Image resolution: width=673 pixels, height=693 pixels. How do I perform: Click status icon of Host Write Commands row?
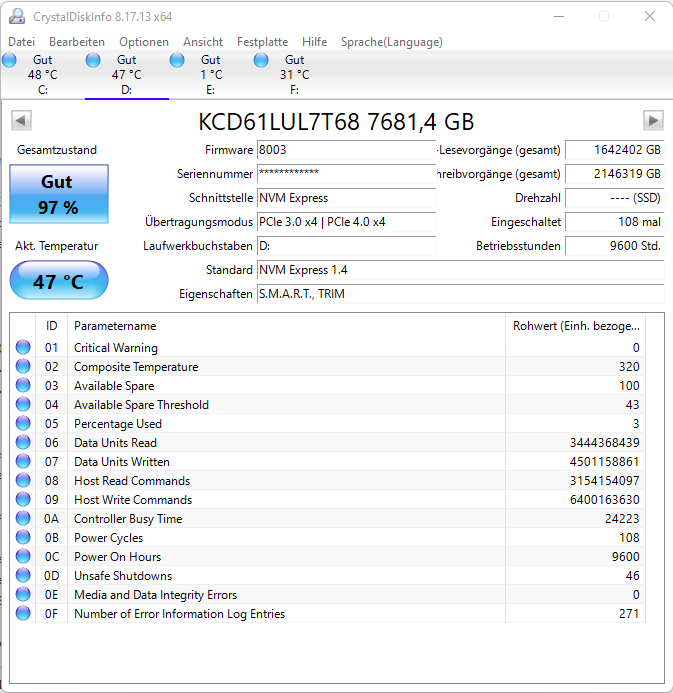tap(23, 499)
